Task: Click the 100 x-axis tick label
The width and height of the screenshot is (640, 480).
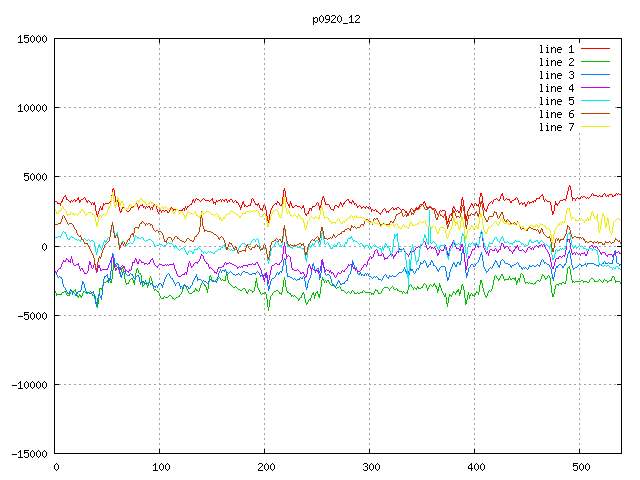Action: [160, 467]
